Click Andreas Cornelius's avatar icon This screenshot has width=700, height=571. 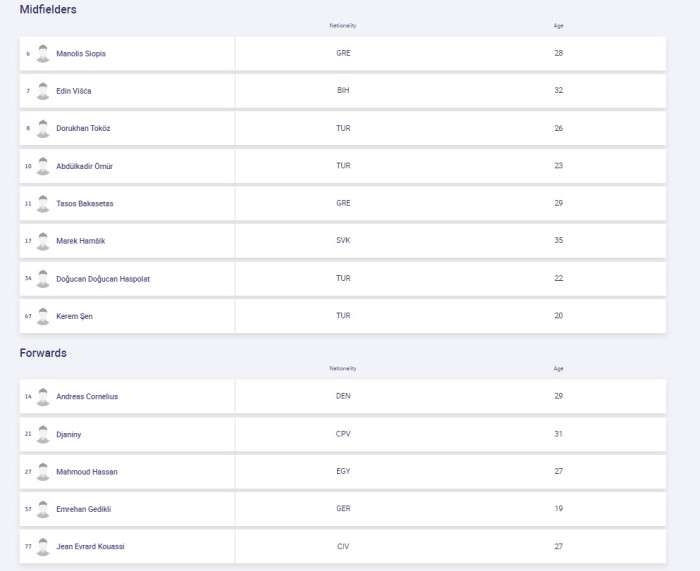(x=43, y=397)
